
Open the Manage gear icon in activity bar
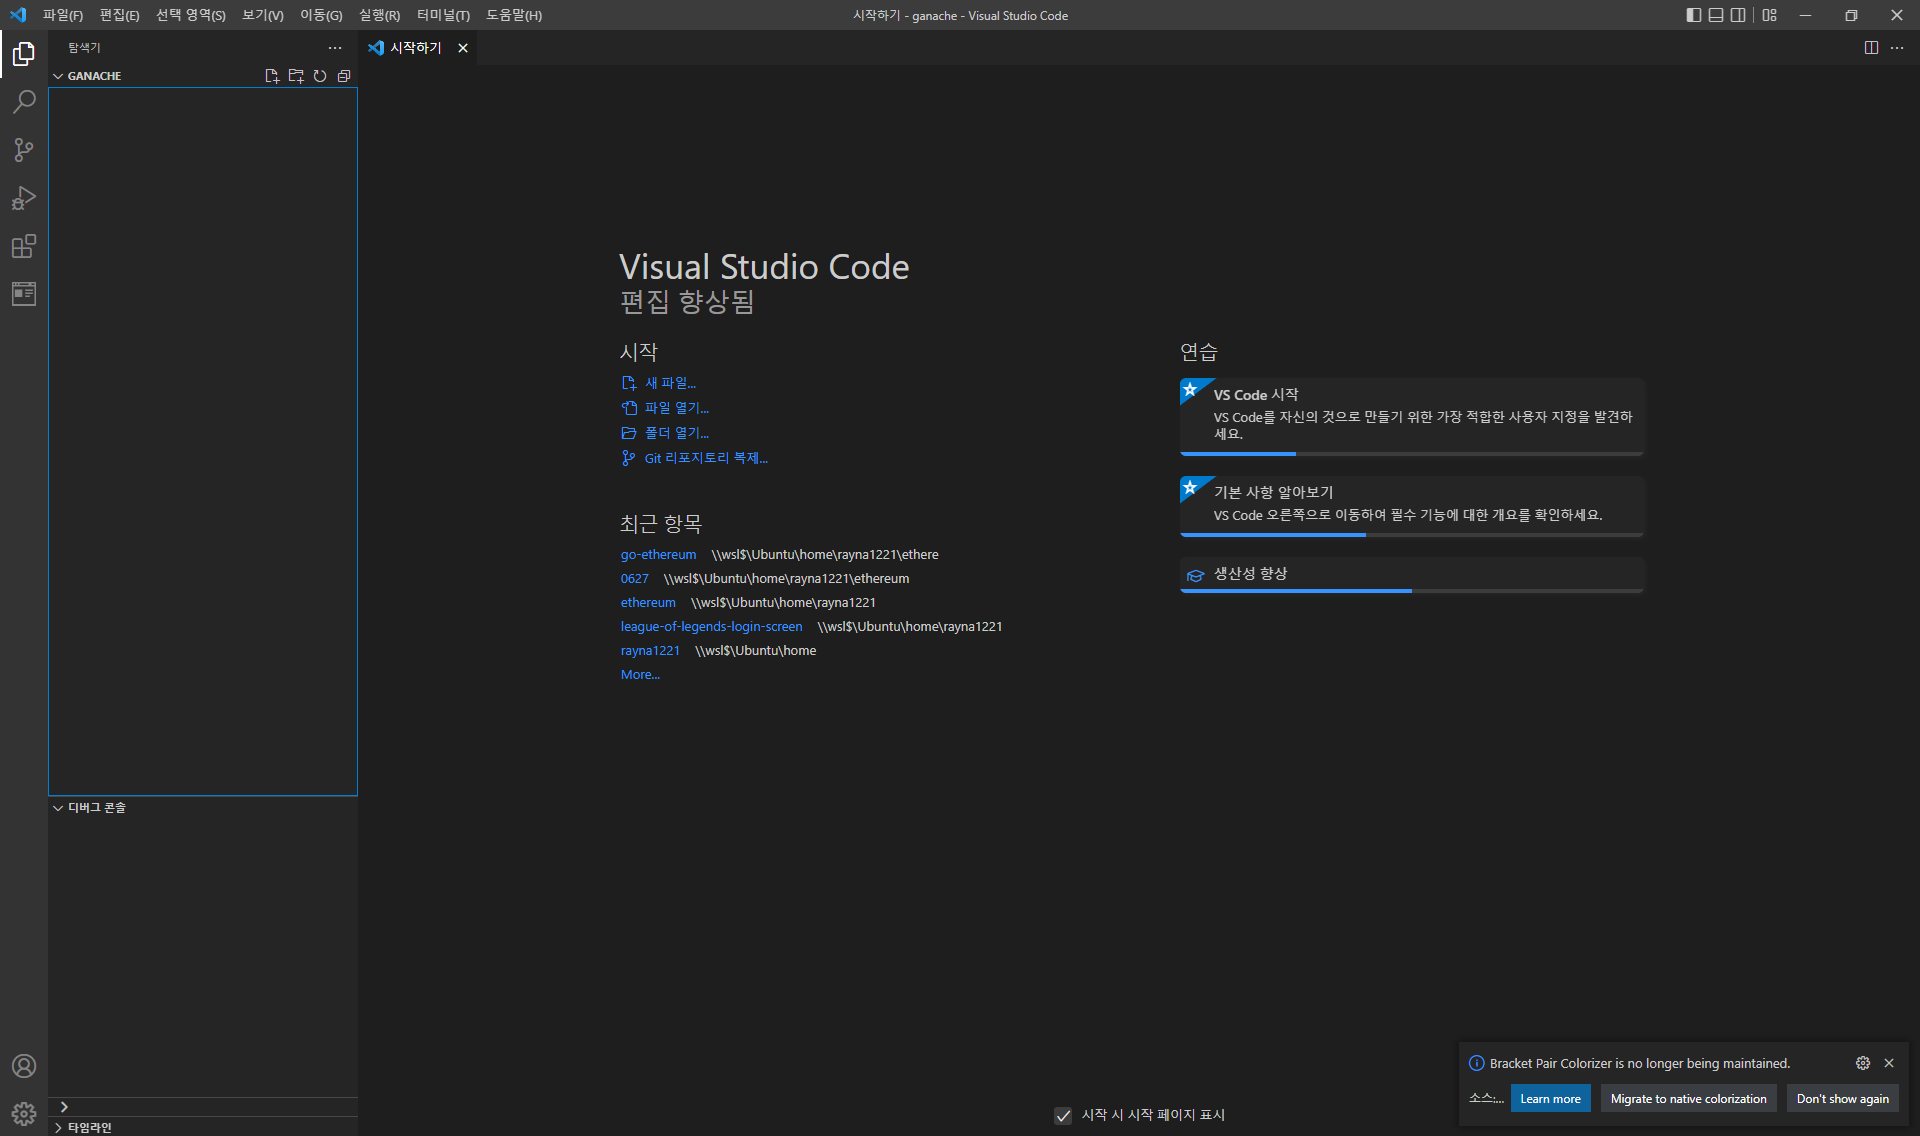24,1113
